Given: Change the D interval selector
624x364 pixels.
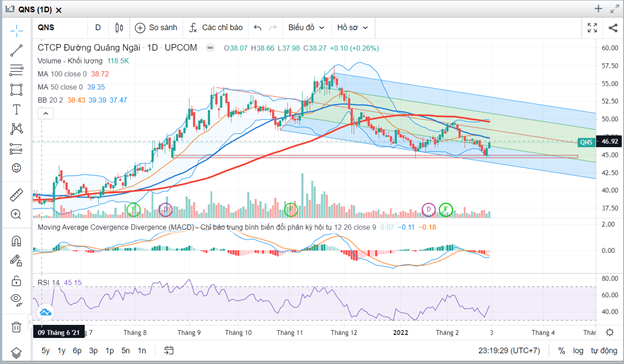Looking at the screenshot, I should [x=98, y=27].
